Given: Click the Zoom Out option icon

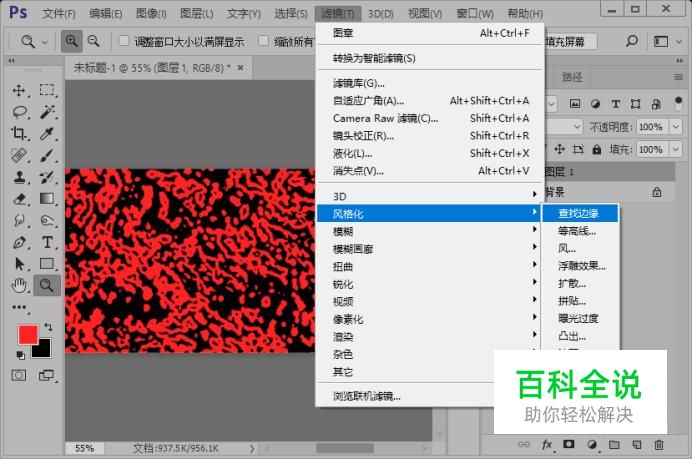Looking at the screenshot, I should click(94, 41).
